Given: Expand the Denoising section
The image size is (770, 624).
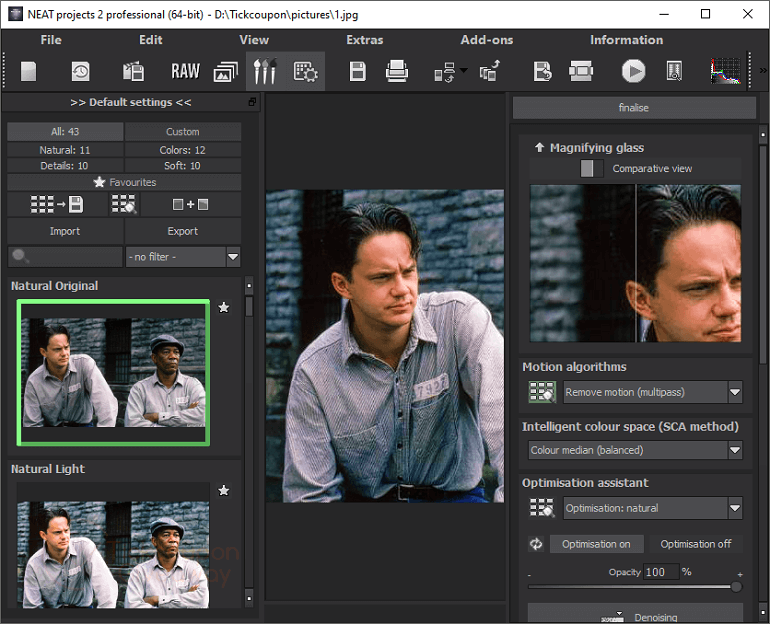Looking at the screenshot, I should (635, 614).
